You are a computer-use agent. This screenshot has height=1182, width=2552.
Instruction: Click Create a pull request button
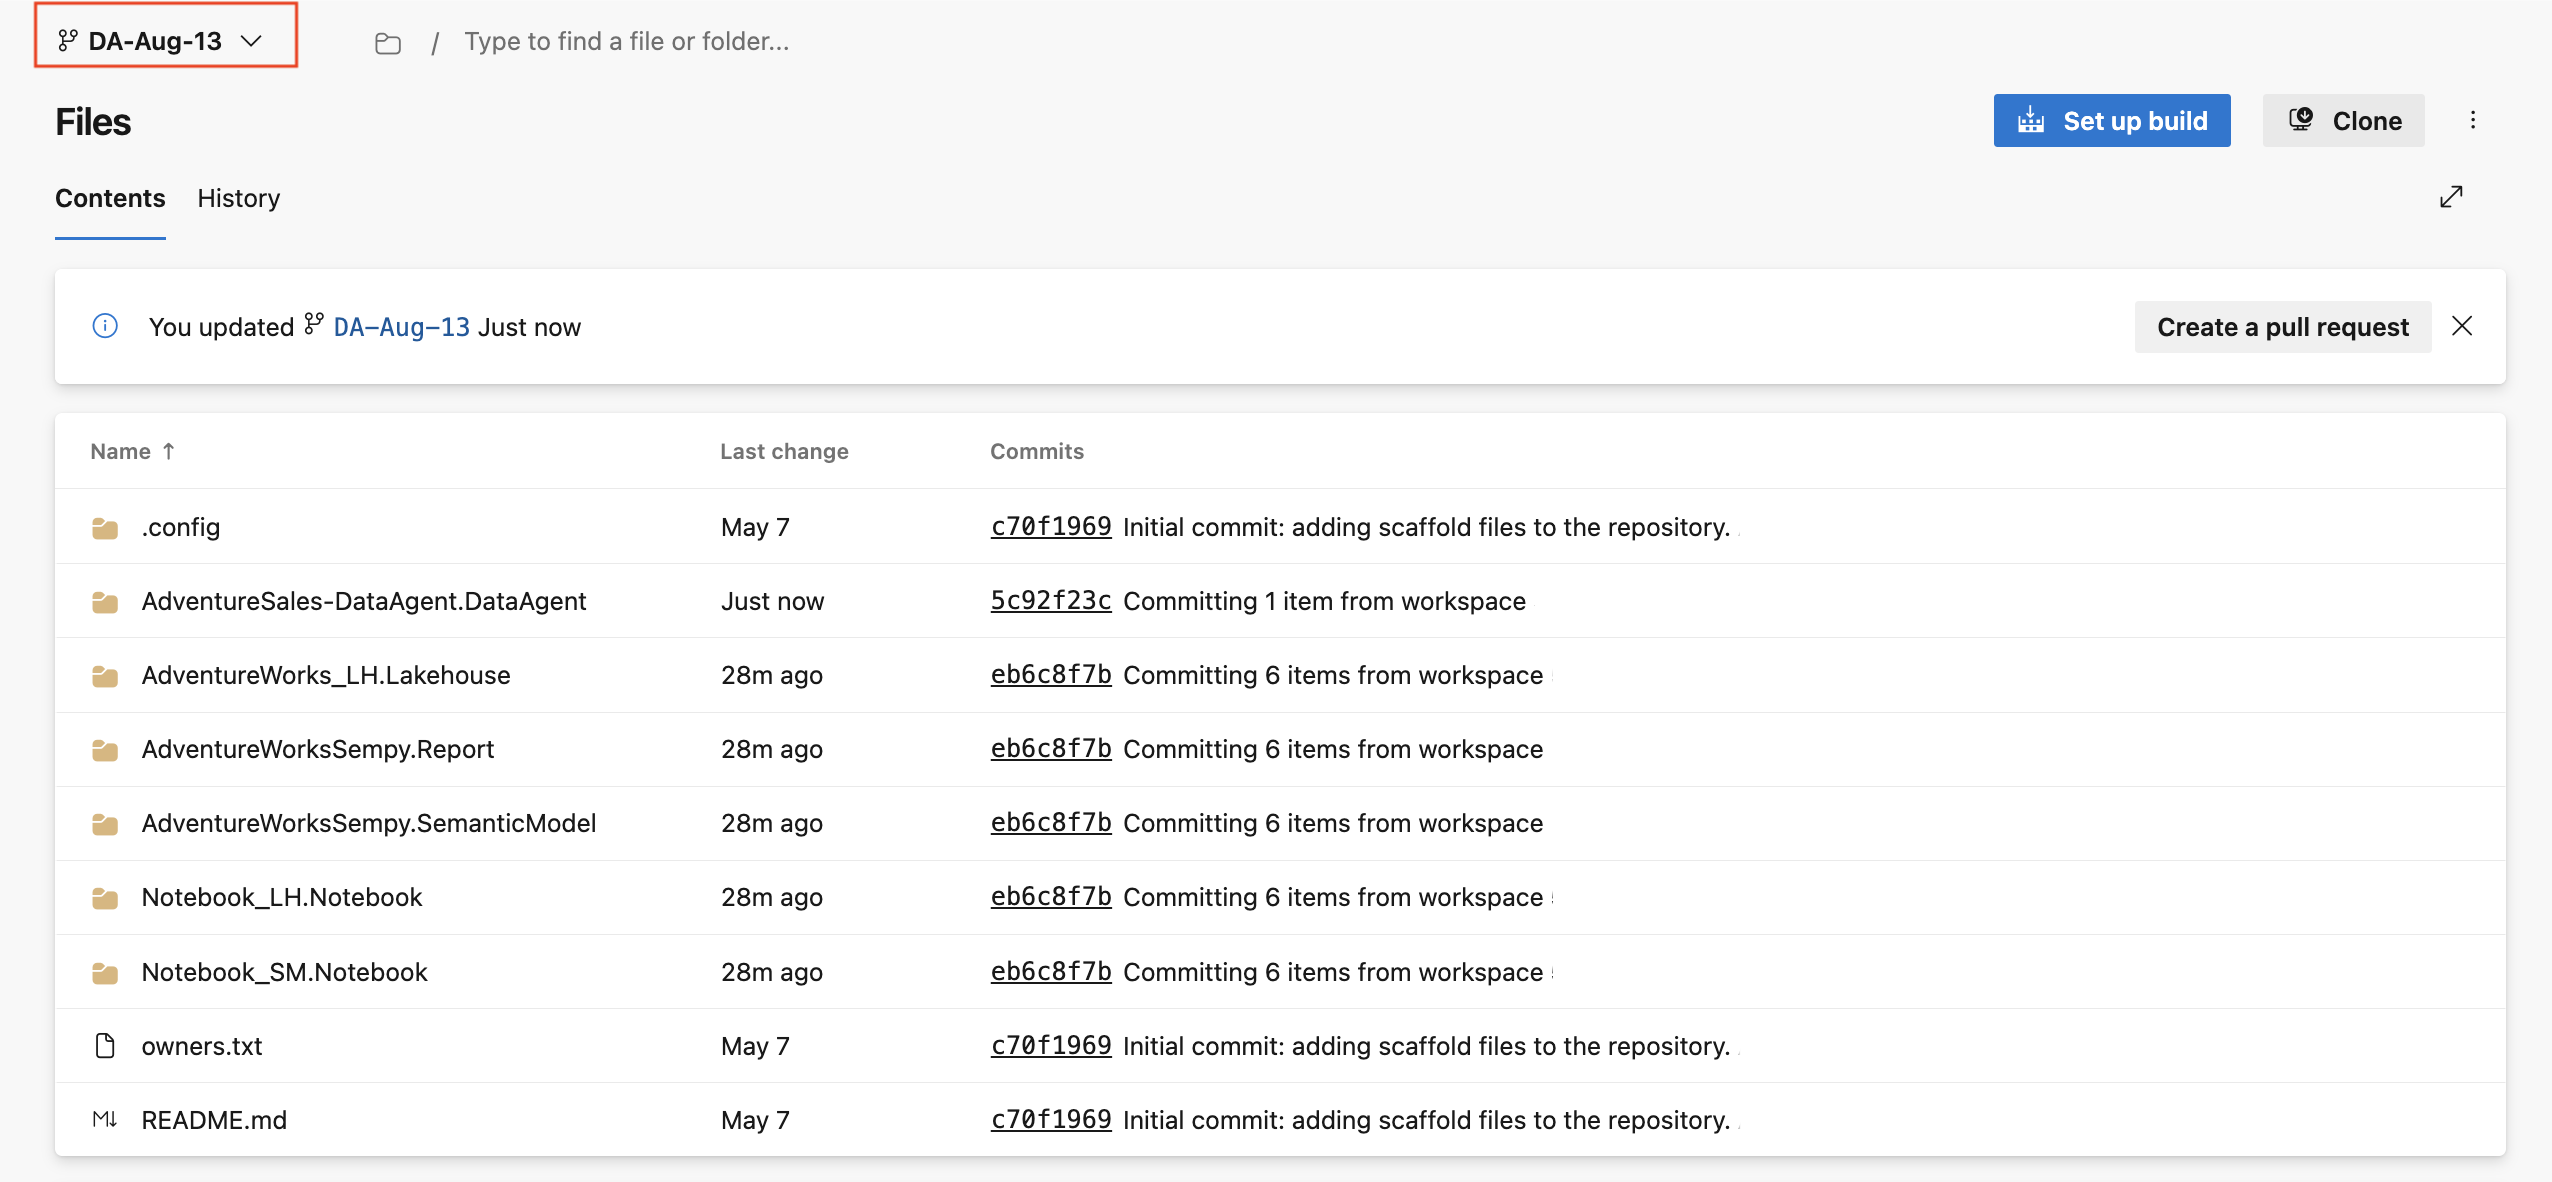[x=2282, y=327]
